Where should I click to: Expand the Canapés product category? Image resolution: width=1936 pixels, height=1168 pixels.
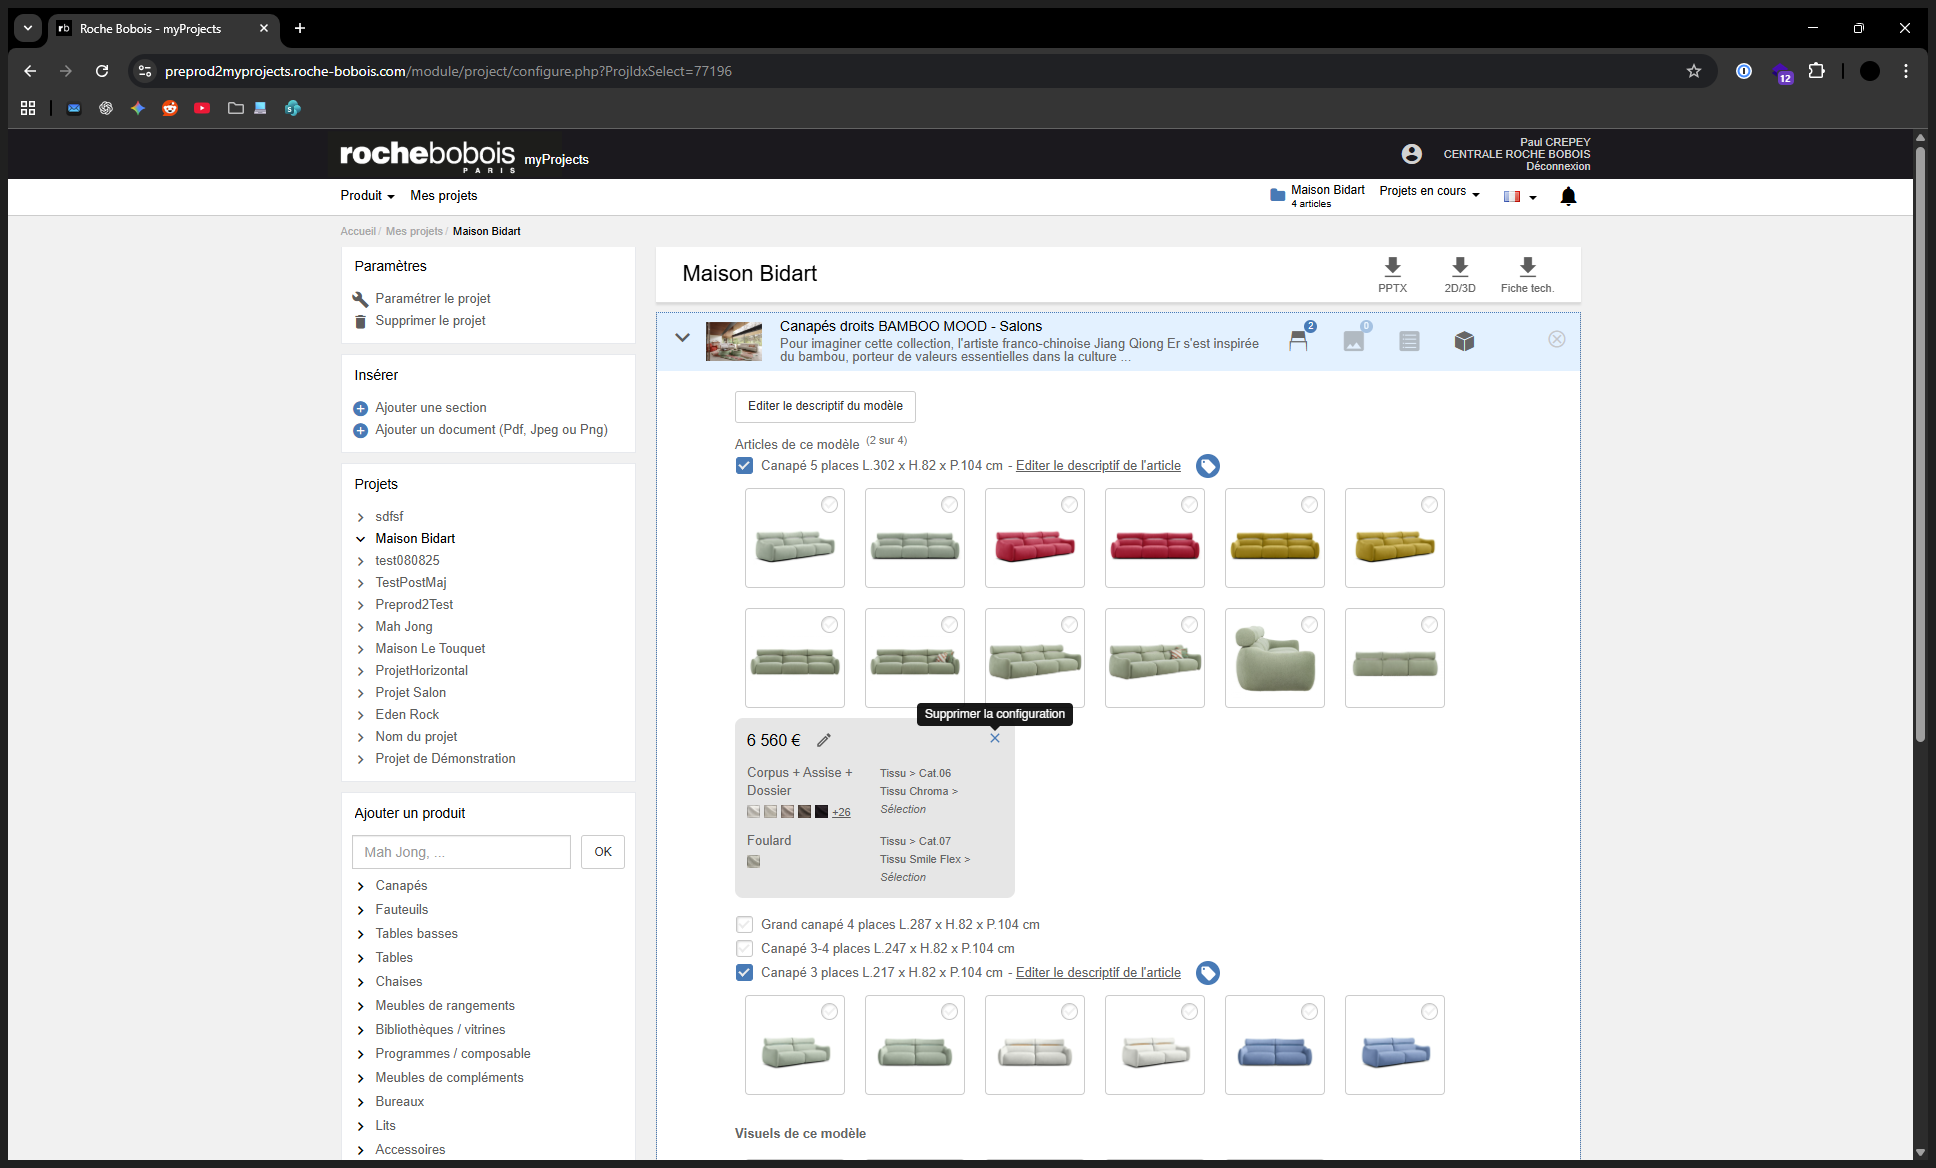[401, 885]
